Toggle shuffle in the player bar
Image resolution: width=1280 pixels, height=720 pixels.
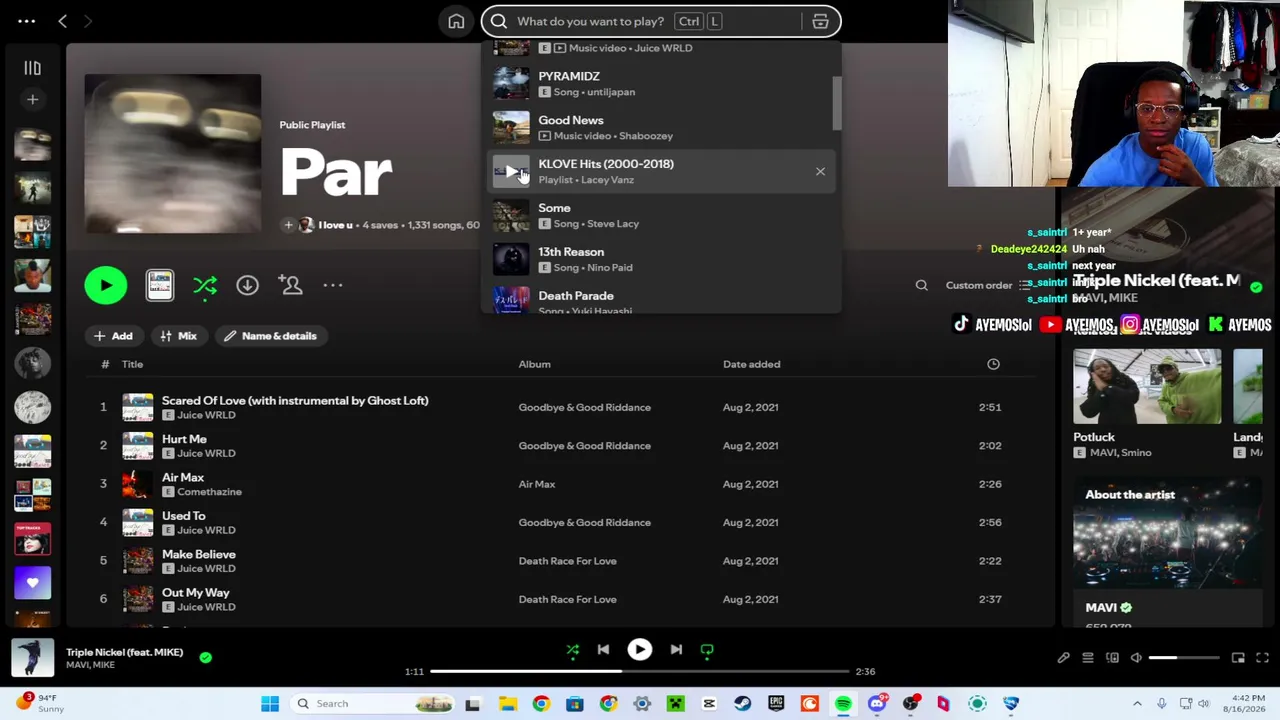click(573, 650)
